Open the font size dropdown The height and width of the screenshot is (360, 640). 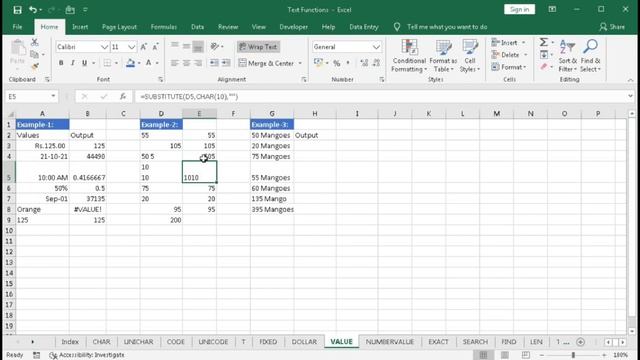(131, 47)
